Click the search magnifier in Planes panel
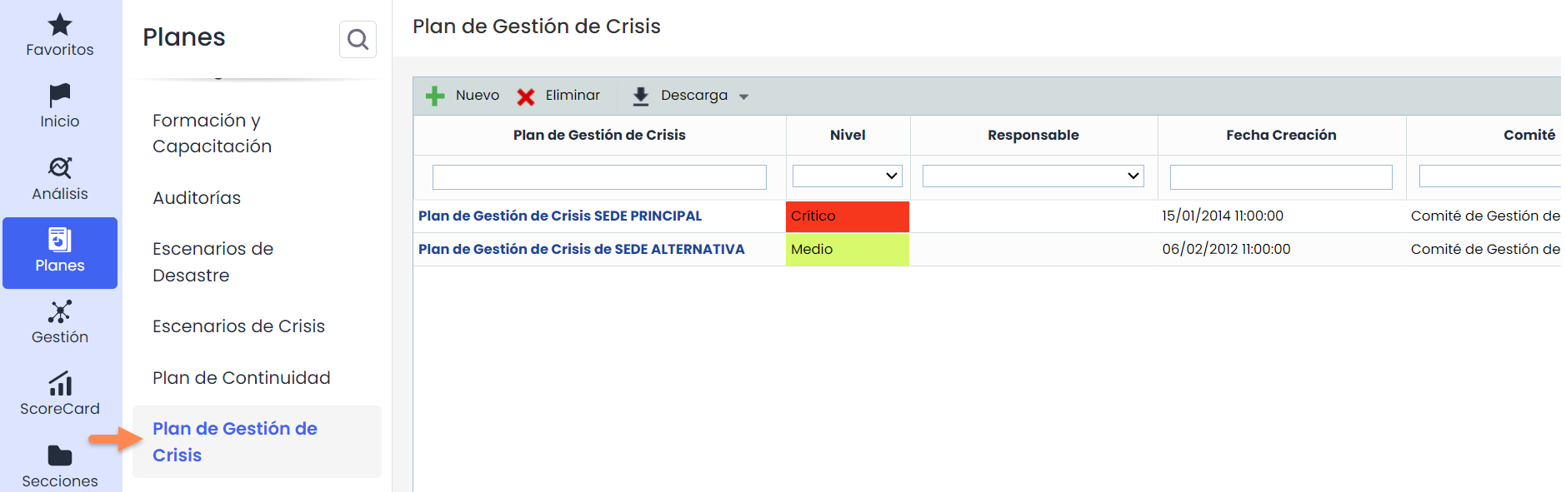The image size is (1565, 492). point(357,40)
